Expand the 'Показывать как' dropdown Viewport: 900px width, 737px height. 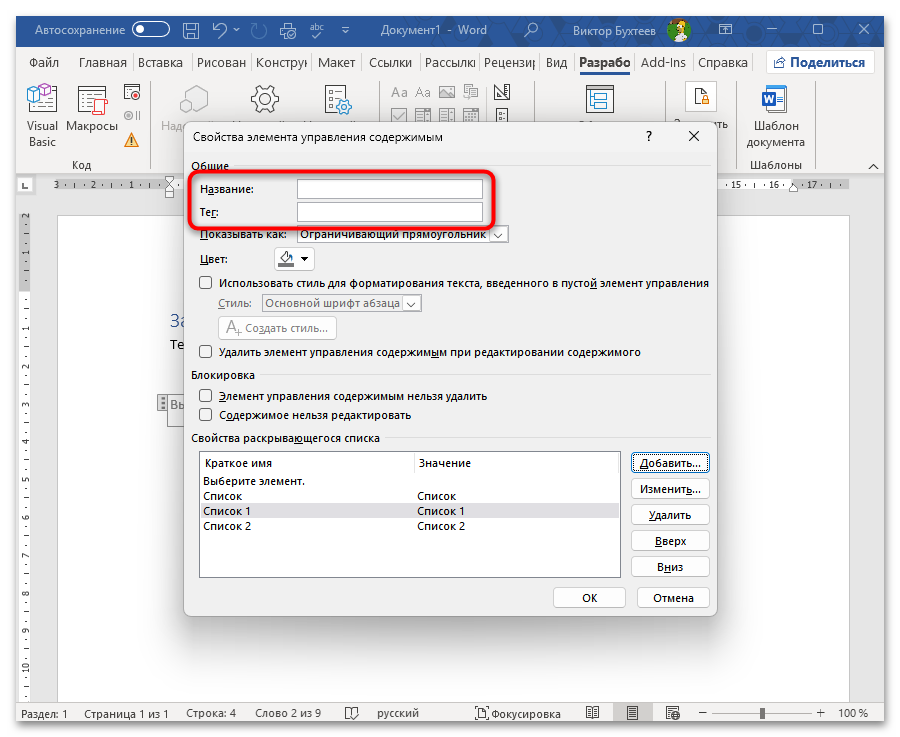[x=500, y=234]
